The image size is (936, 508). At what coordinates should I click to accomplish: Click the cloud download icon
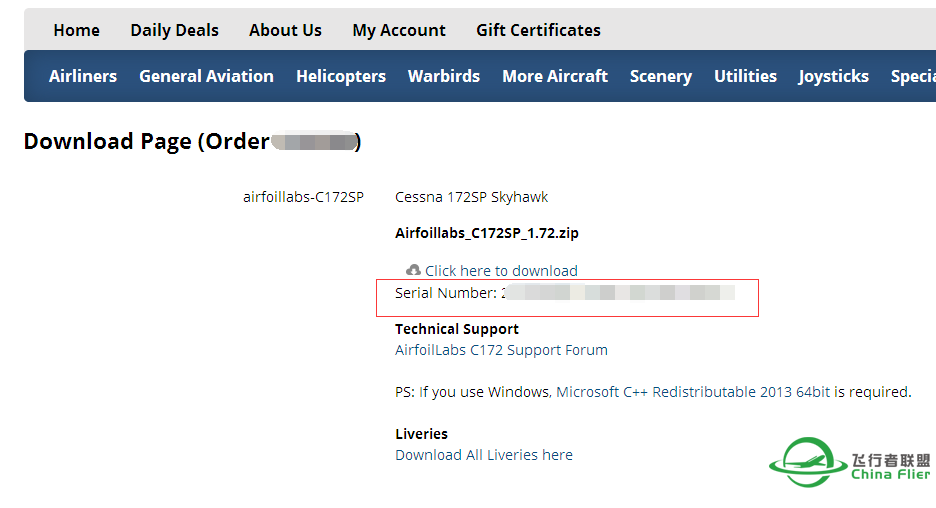coord(413,270)
